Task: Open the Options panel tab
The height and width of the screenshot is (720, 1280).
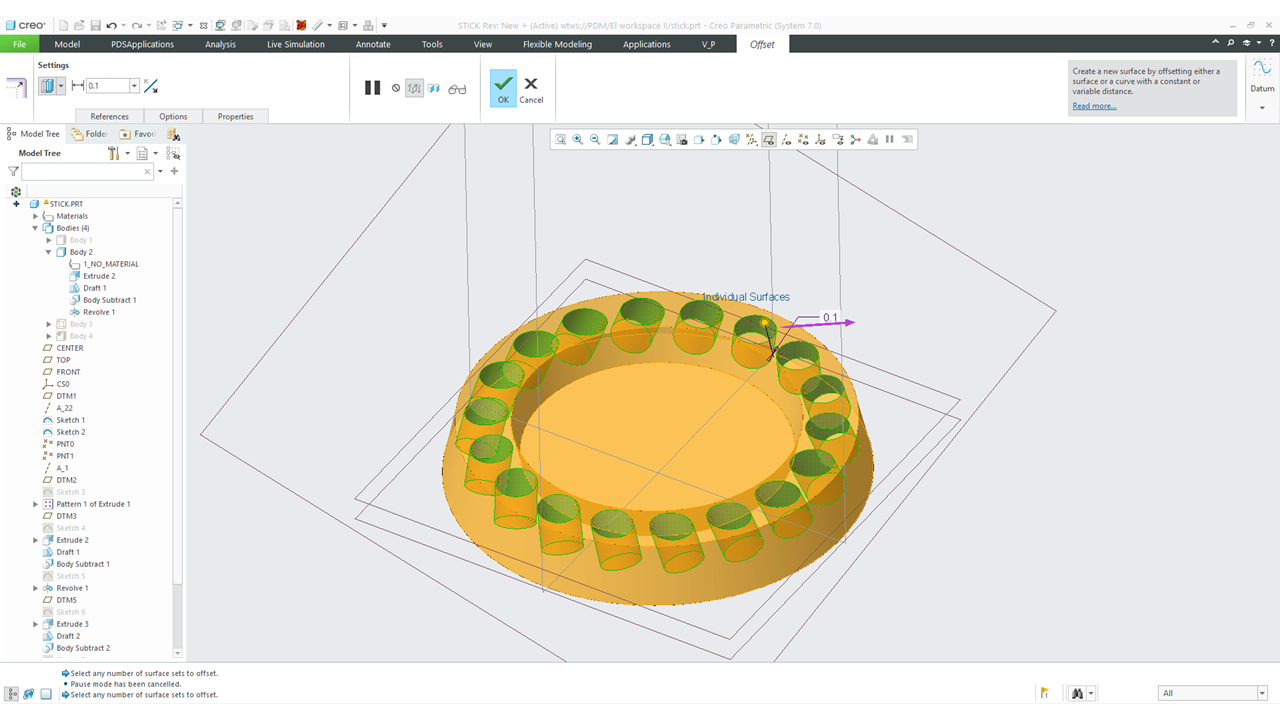Action: 173,116
